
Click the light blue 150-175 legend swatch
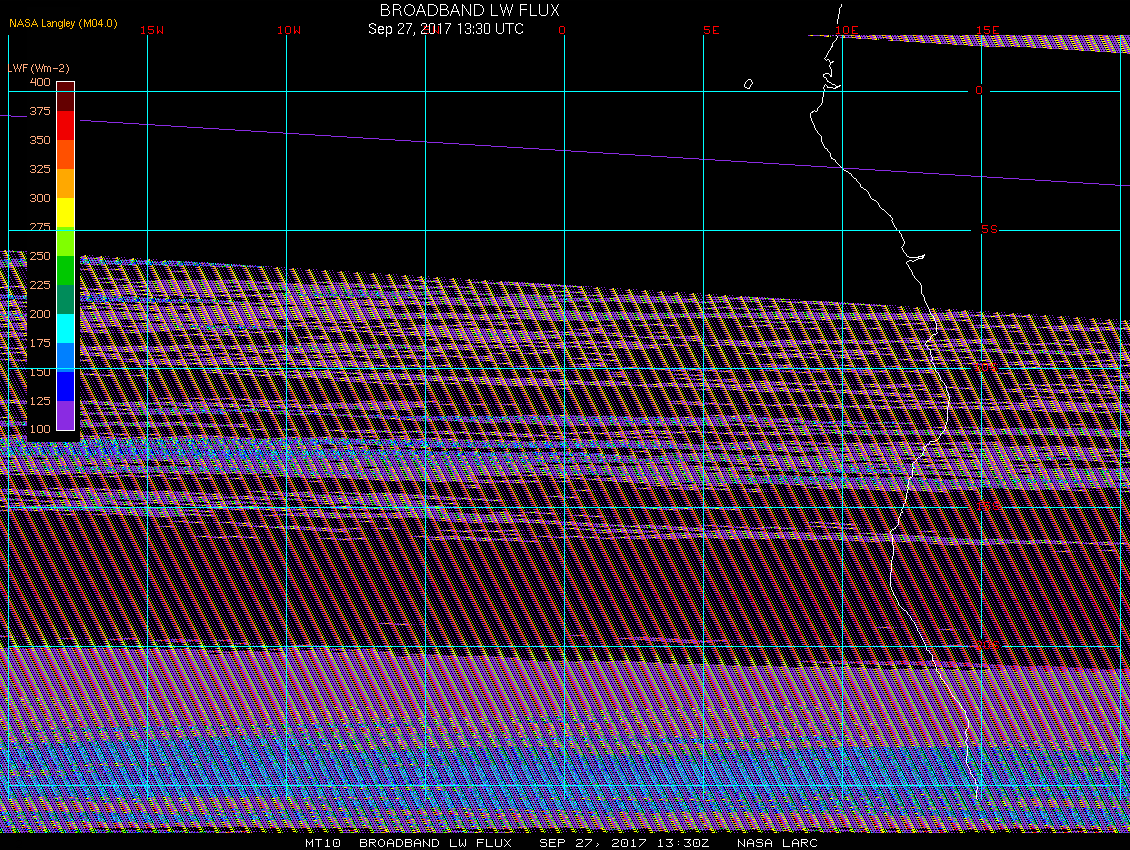(66, 357)
